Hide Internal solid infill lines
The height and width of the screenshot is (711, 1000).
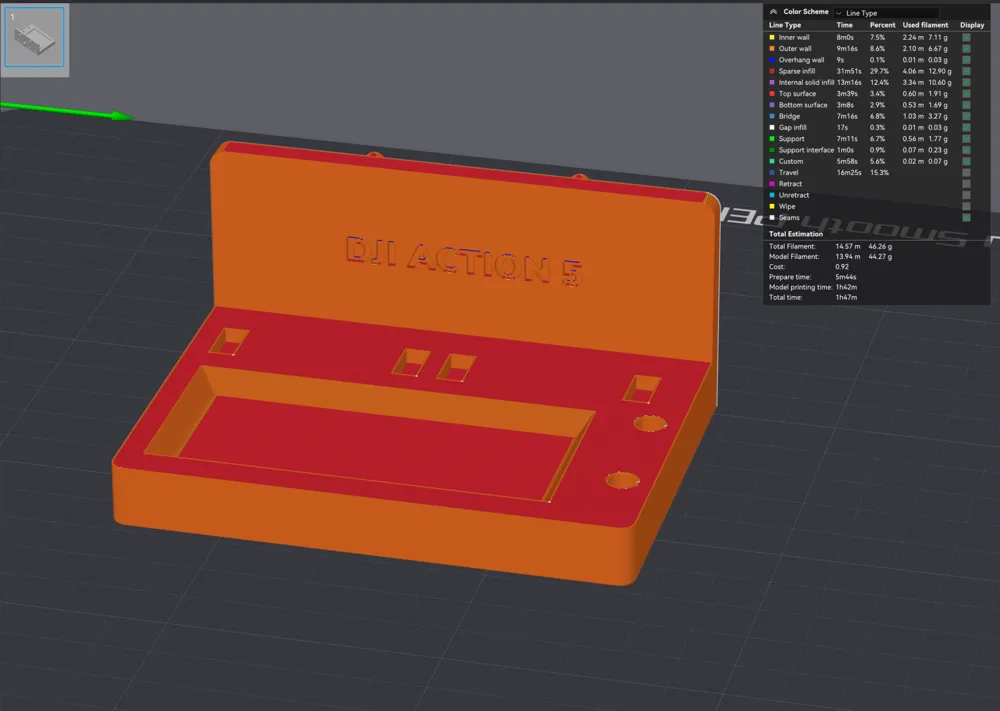tap(966, 82)
